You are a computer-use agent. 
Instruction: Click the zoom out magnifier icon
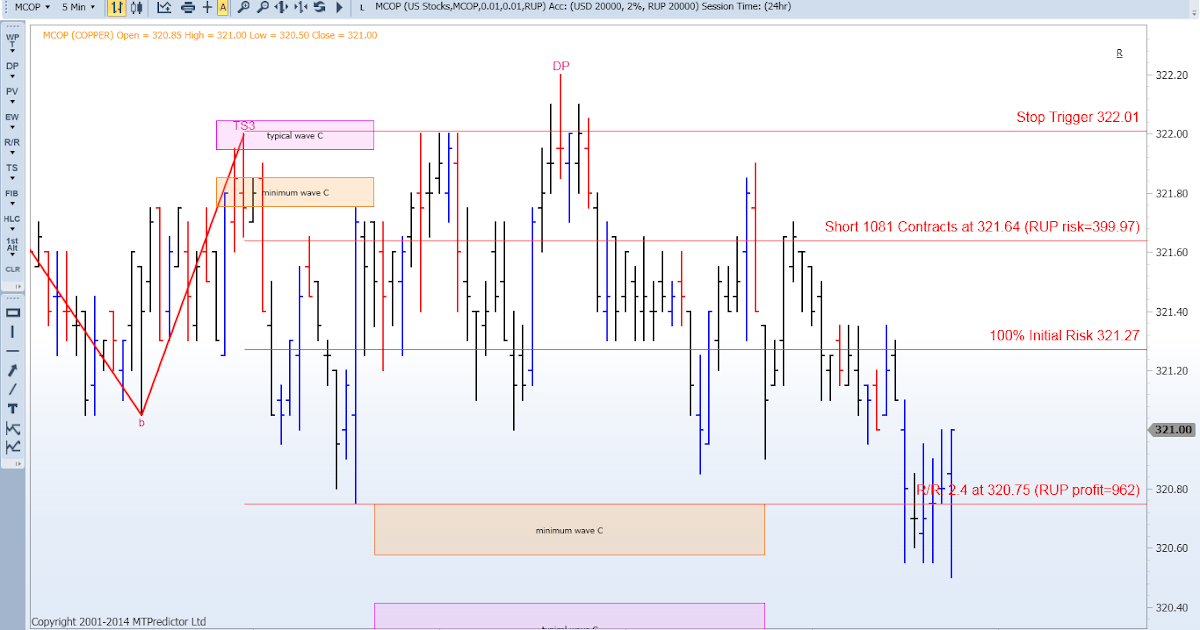coord(263,9)
